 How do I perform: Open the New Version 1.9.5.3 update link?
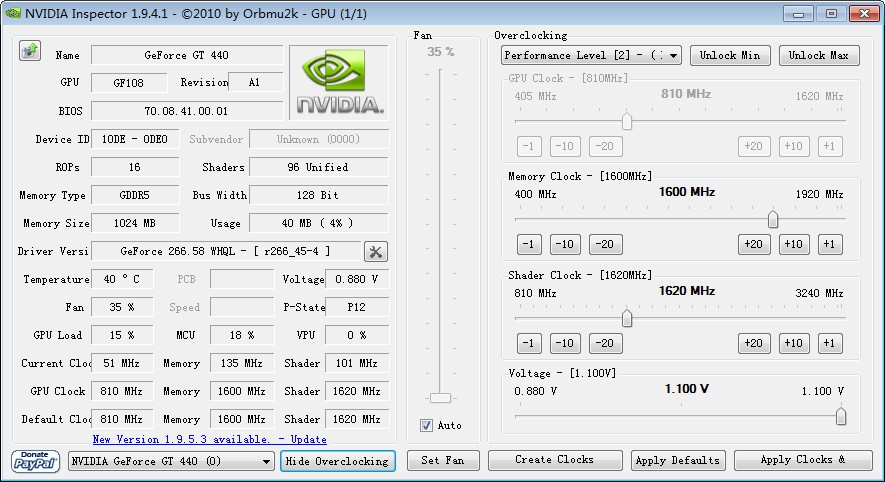click(209, 439)
